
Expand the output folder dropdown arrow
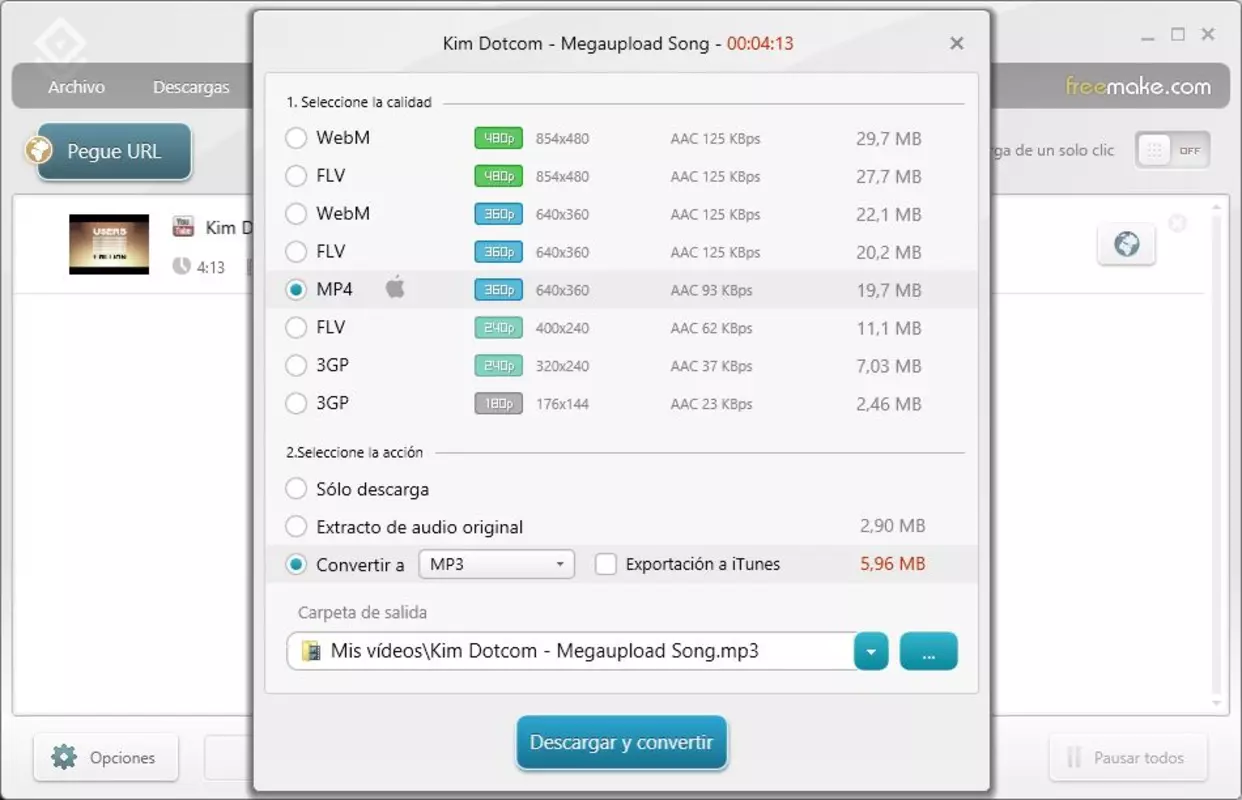coord(871,651)
